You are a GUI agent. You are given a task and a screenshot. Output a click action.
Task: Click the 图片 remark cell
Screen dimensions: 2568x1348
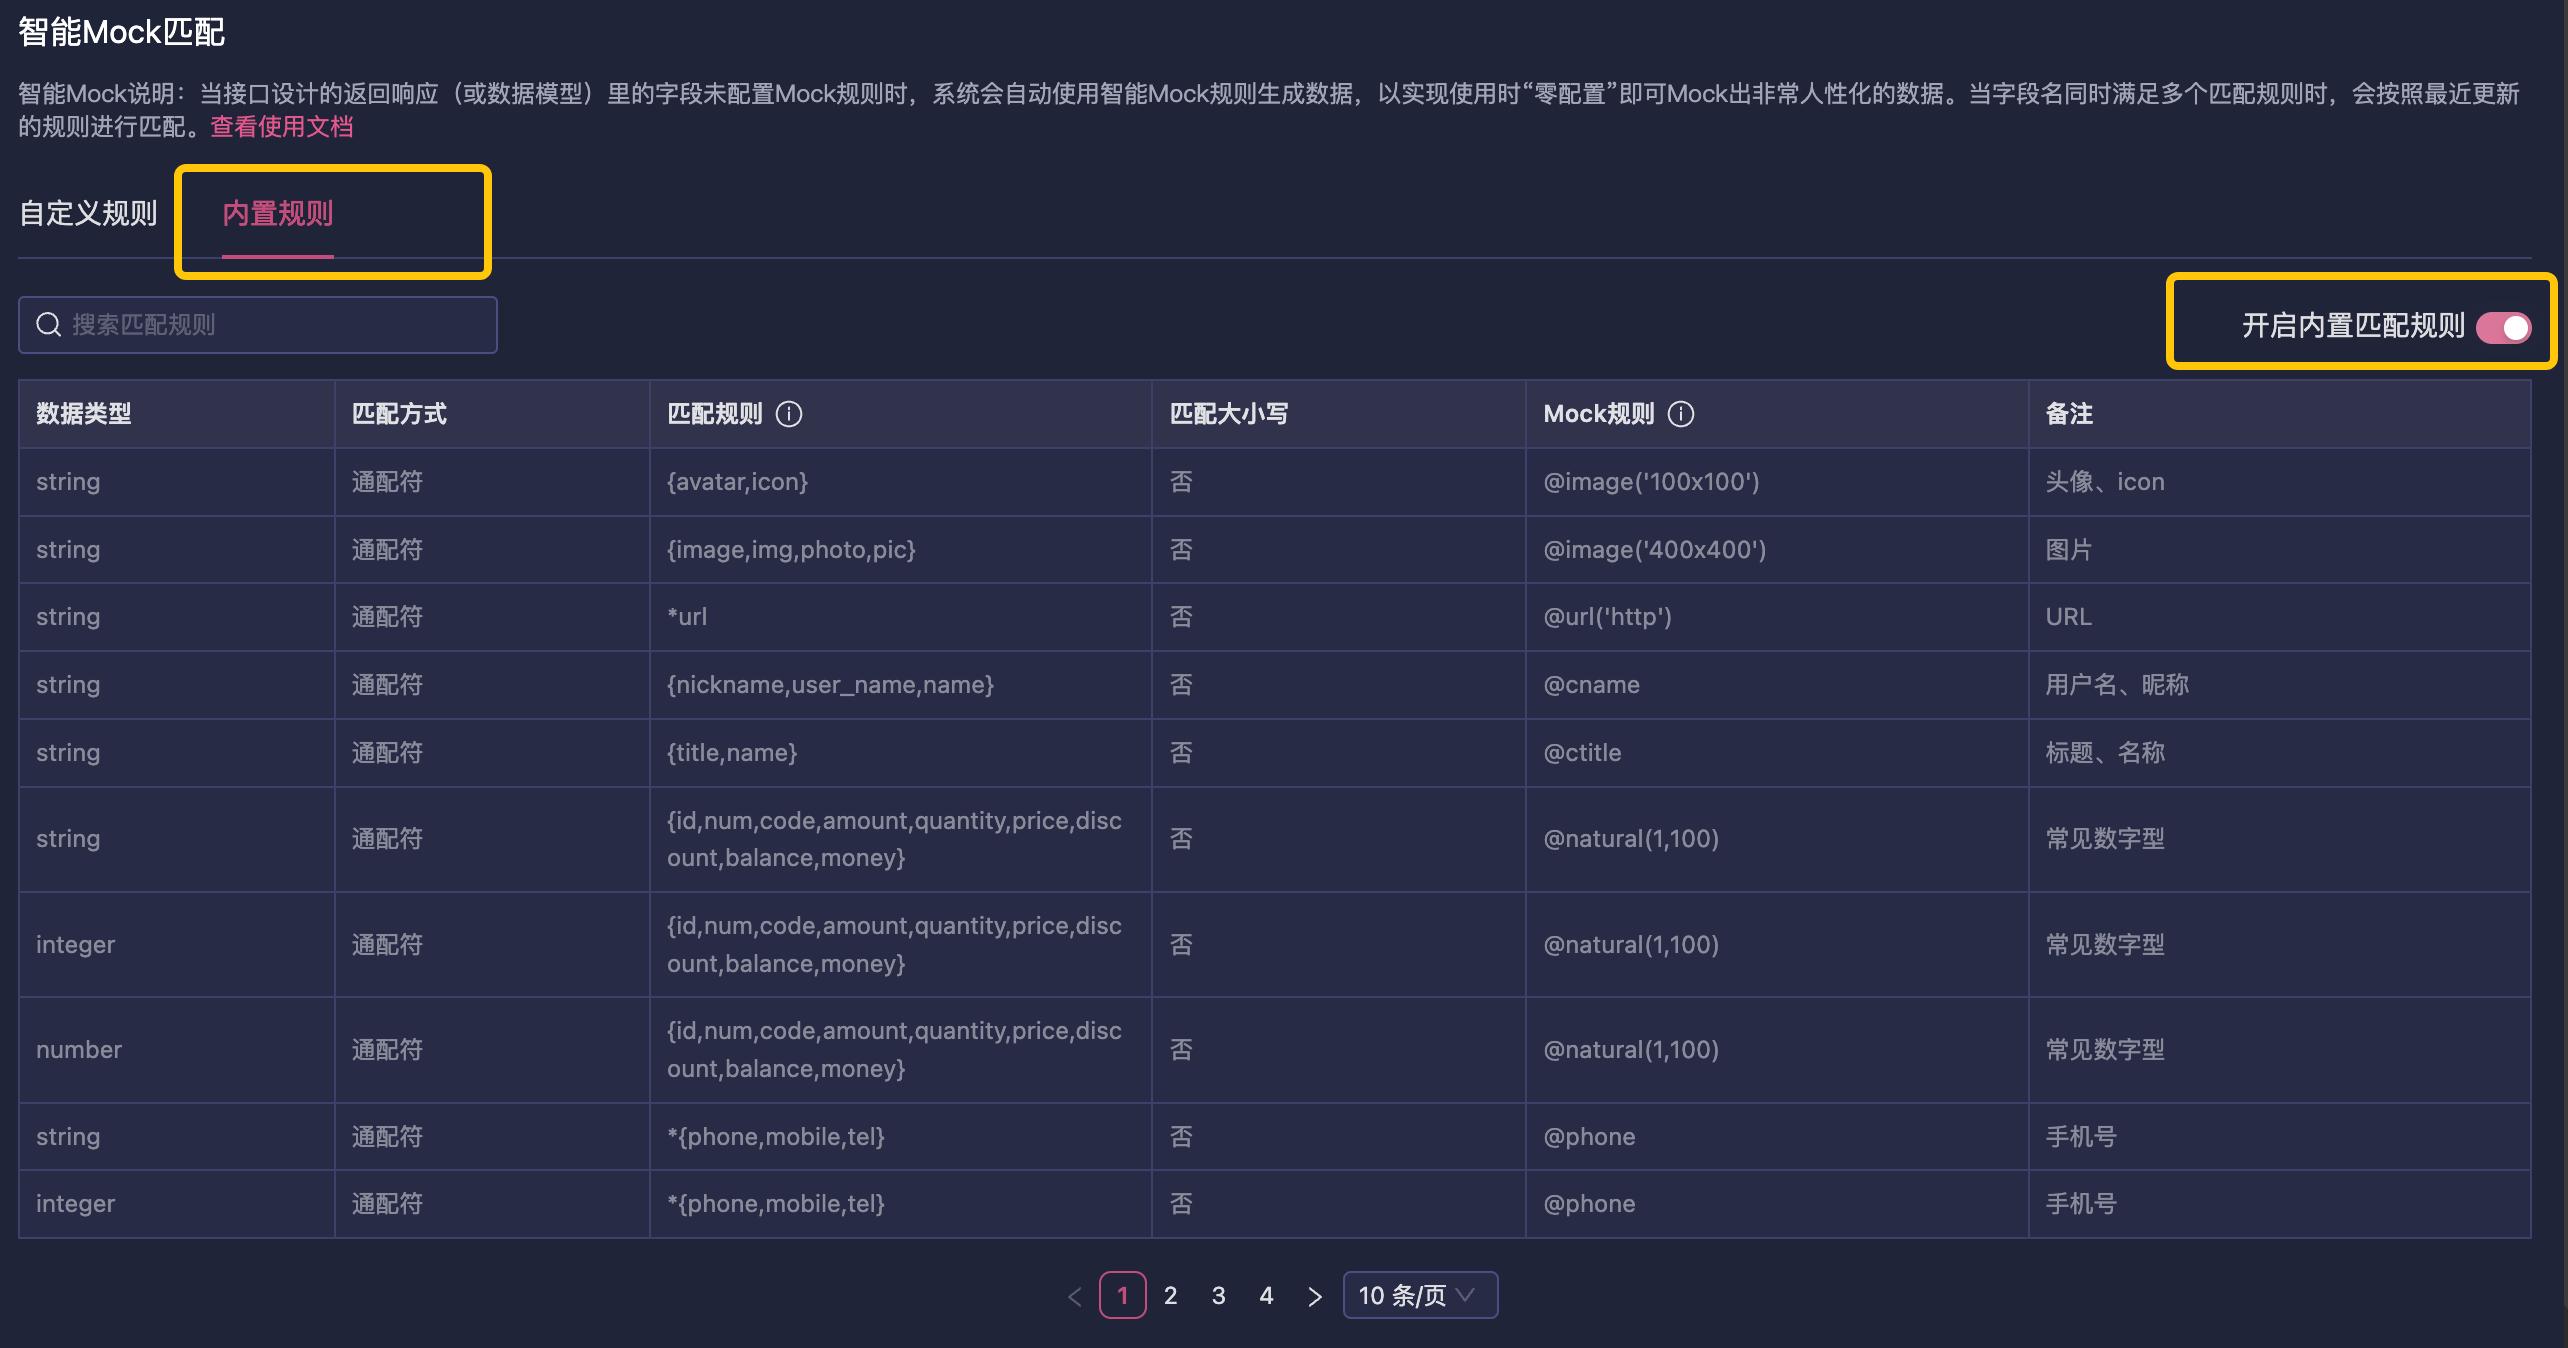click(2279, 549)
